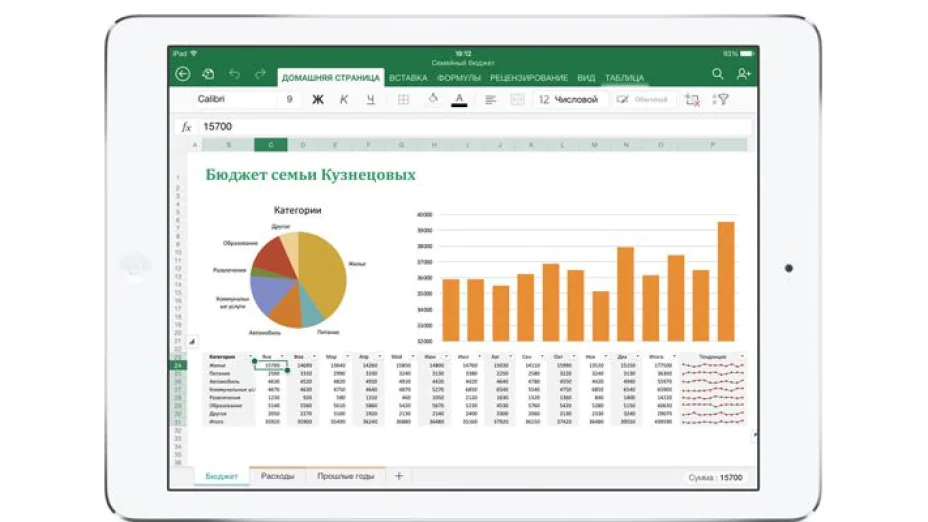Screen dimensions: 928x522
Task: Select the Жилье row label
Action: (x=217, y=366)
